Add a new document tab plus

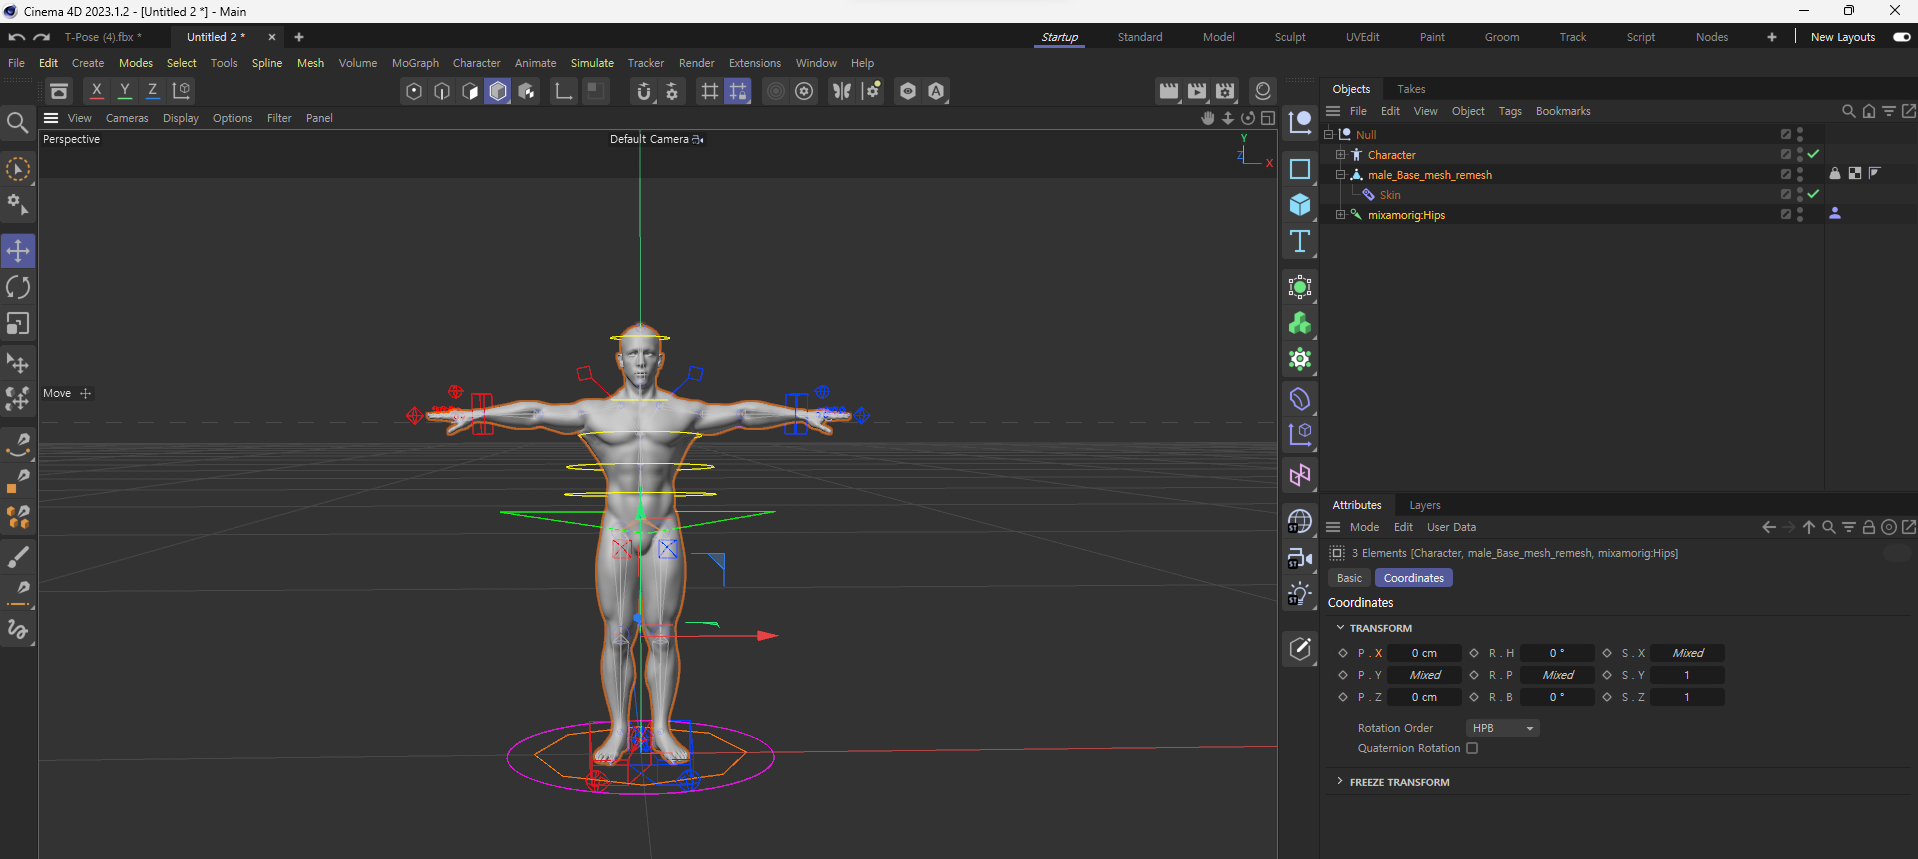(x=299, y=37)
